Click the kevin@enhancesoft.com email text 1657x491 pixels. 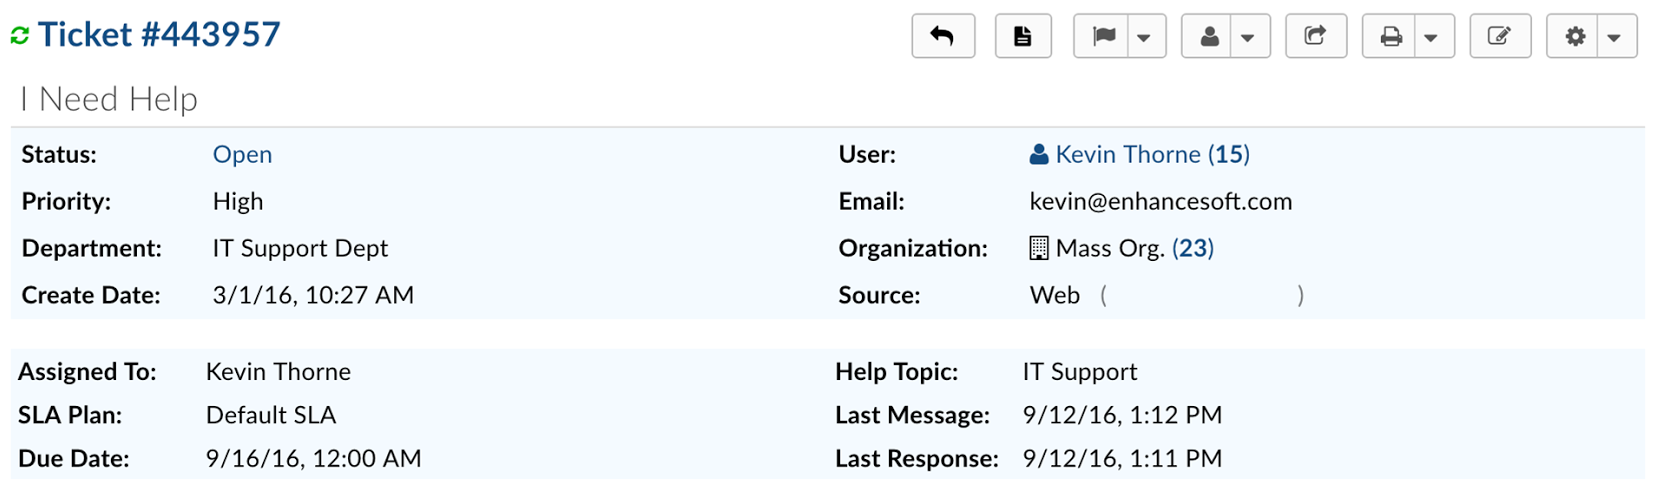[1160, 201]
